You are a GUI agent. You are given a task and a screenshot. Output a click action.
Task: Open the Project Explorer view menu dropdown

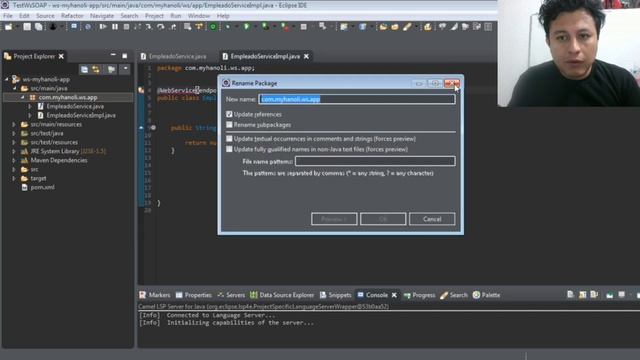click(126, 69)
